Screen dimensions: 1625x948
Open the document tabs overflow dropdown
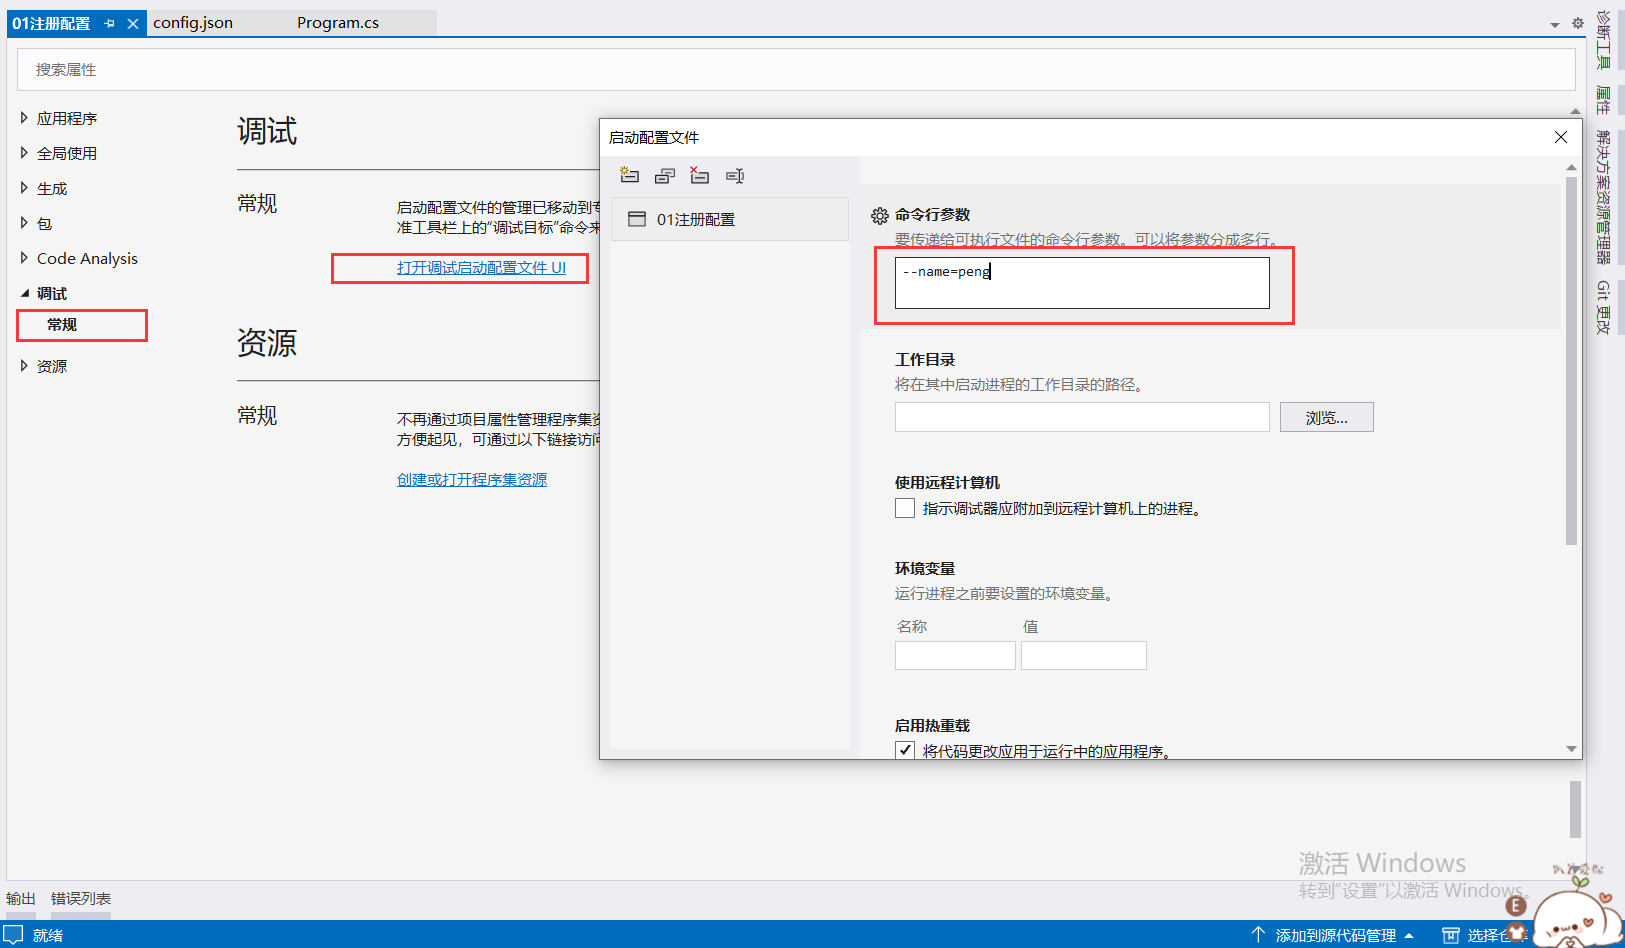pyautogui.click(x=1555, y=25)
